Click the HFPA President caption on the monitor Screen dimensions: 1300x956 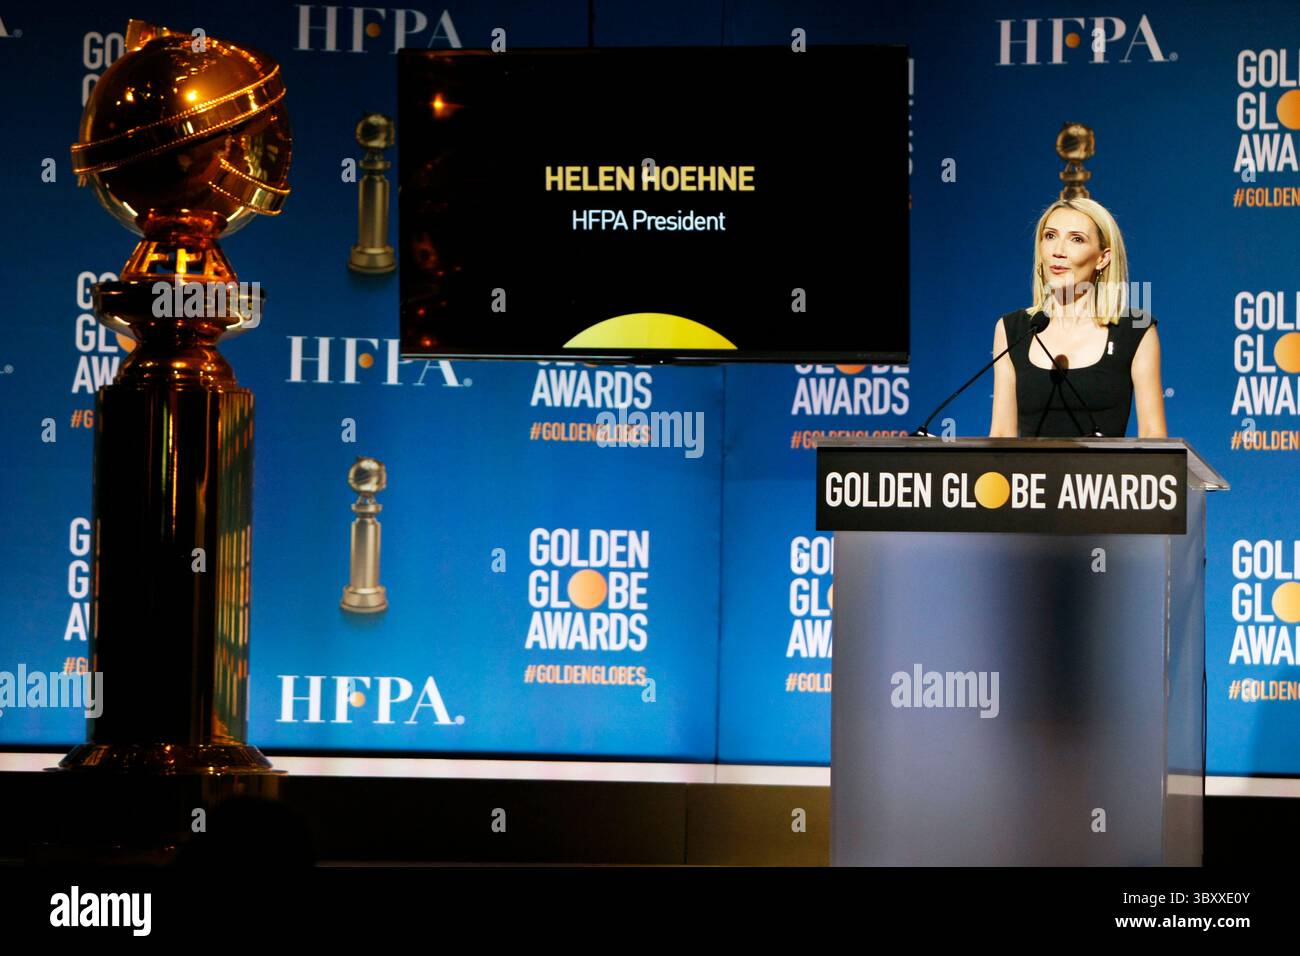click(x=648, y=221)
